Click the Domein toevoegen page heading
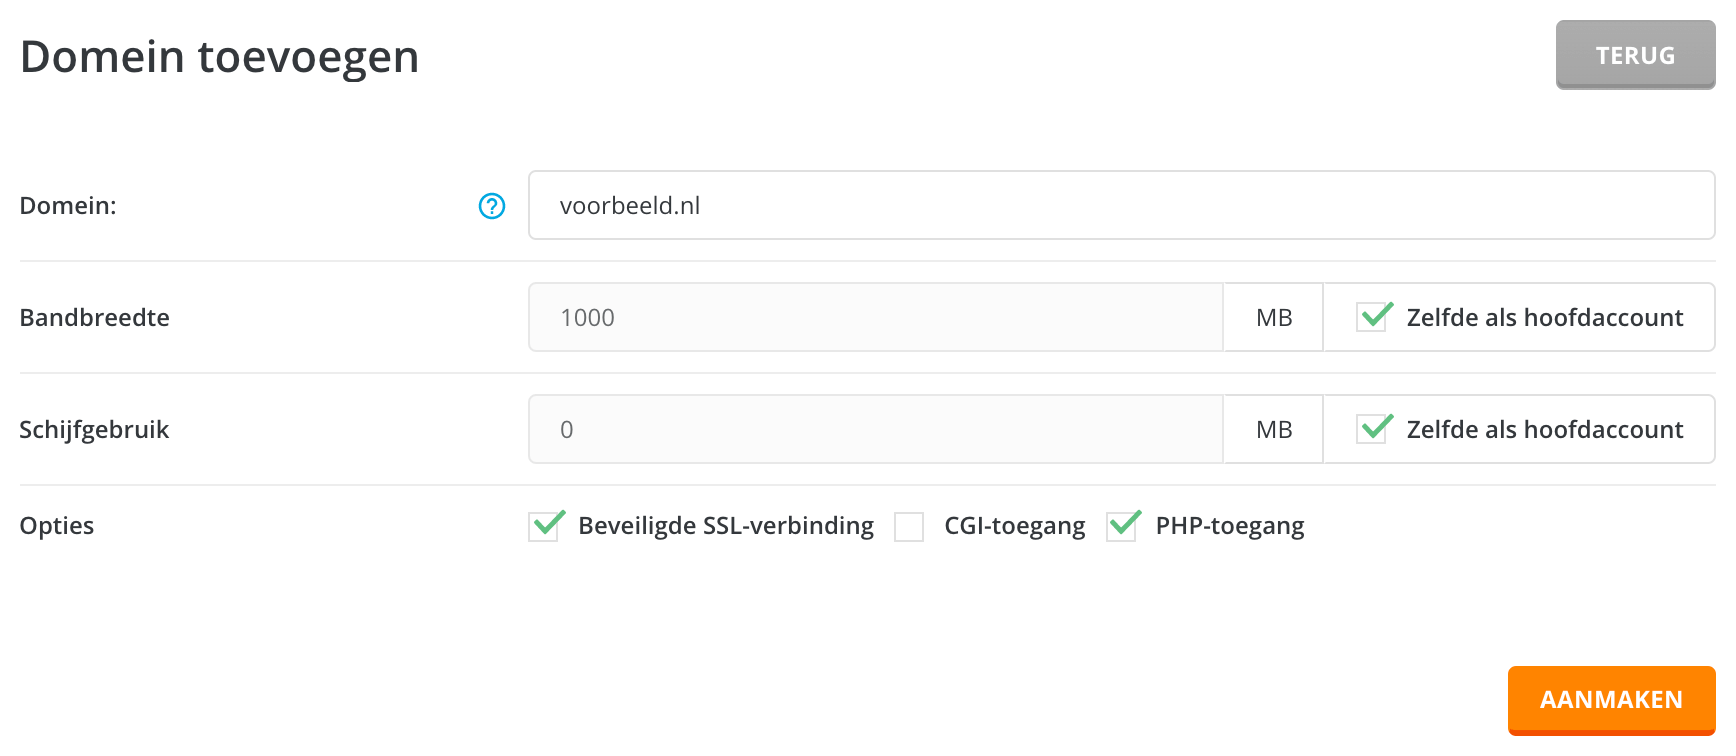 click(220, 57)
